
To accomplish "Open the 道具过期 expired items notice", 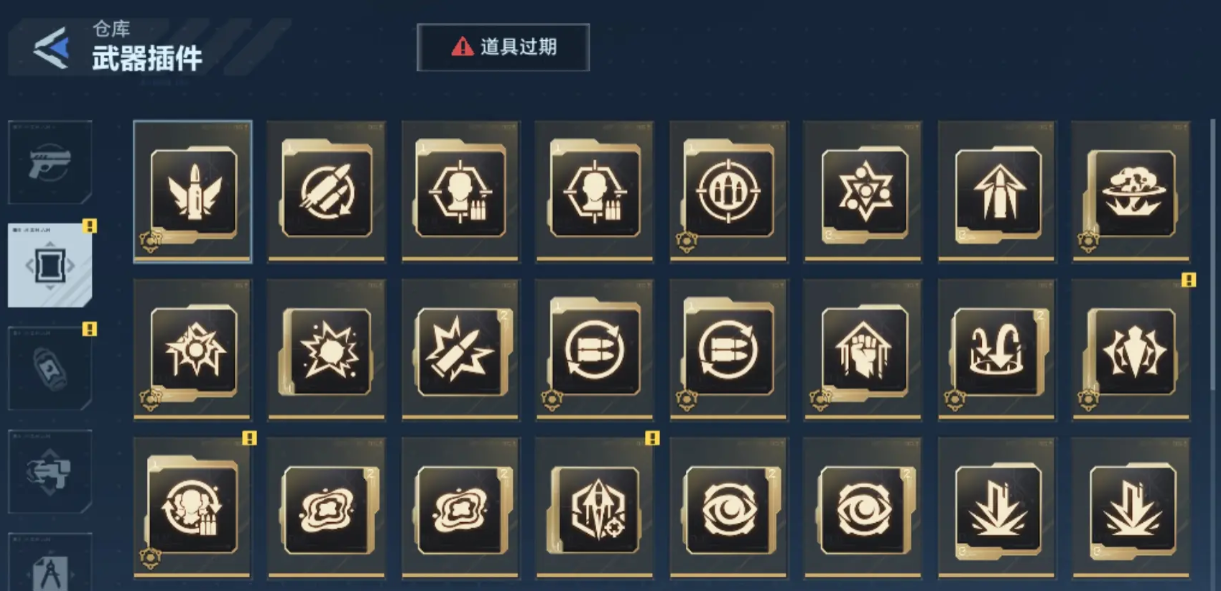I will click(x=503, y=47).
